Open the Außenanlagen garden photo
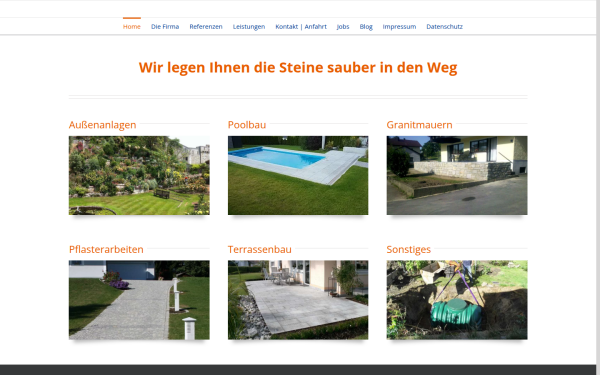This screenshot has width=600, height=375. (x=139, y=175)
